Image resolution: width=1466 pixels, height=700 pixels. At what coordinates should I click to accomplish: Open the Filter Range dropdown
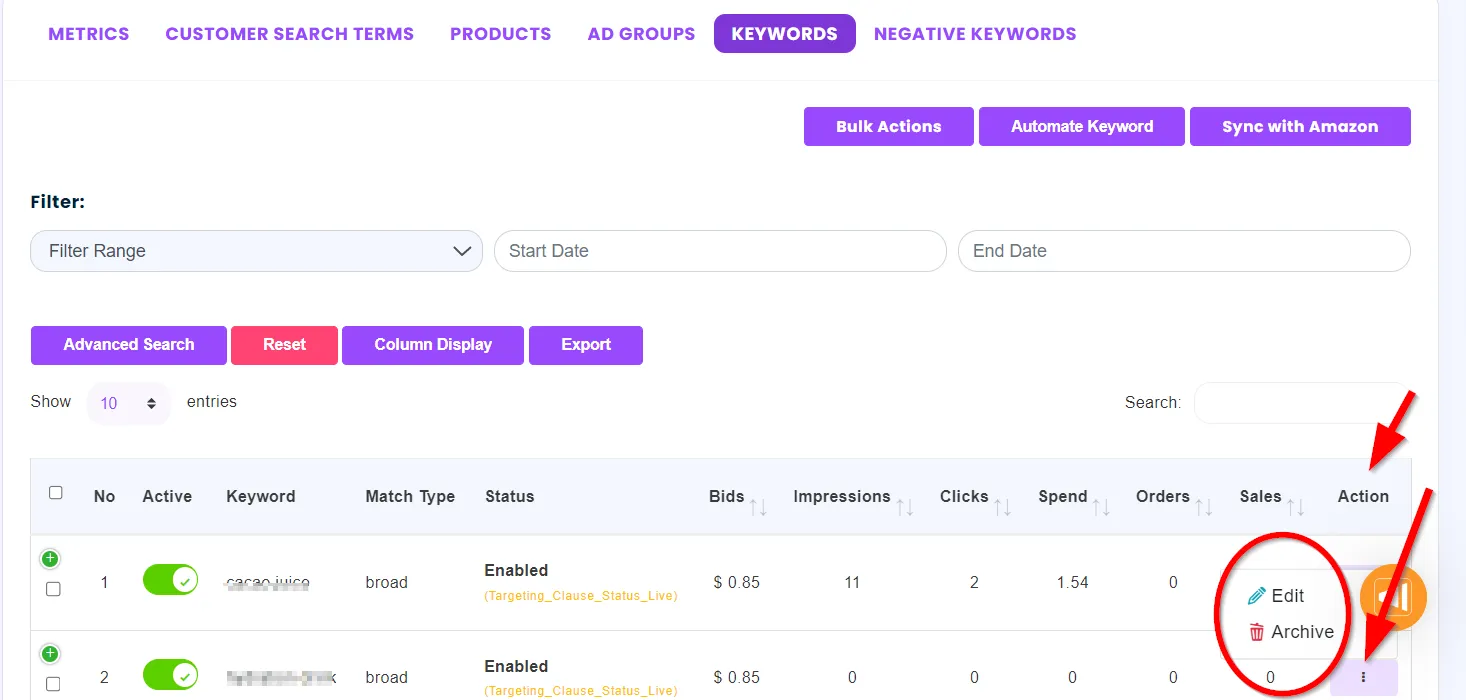[256, 251]
